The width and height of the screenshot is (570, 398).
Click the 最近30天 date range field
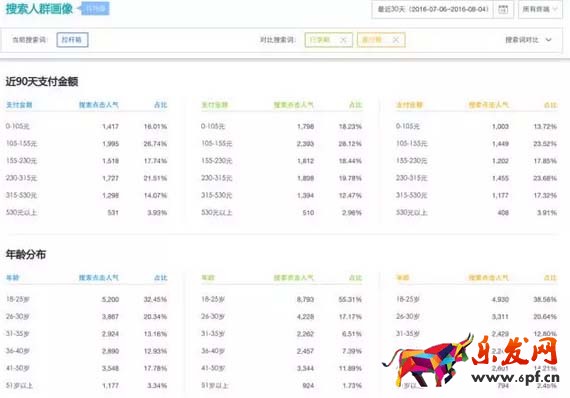pyautogui.click(x=433, y=9)
